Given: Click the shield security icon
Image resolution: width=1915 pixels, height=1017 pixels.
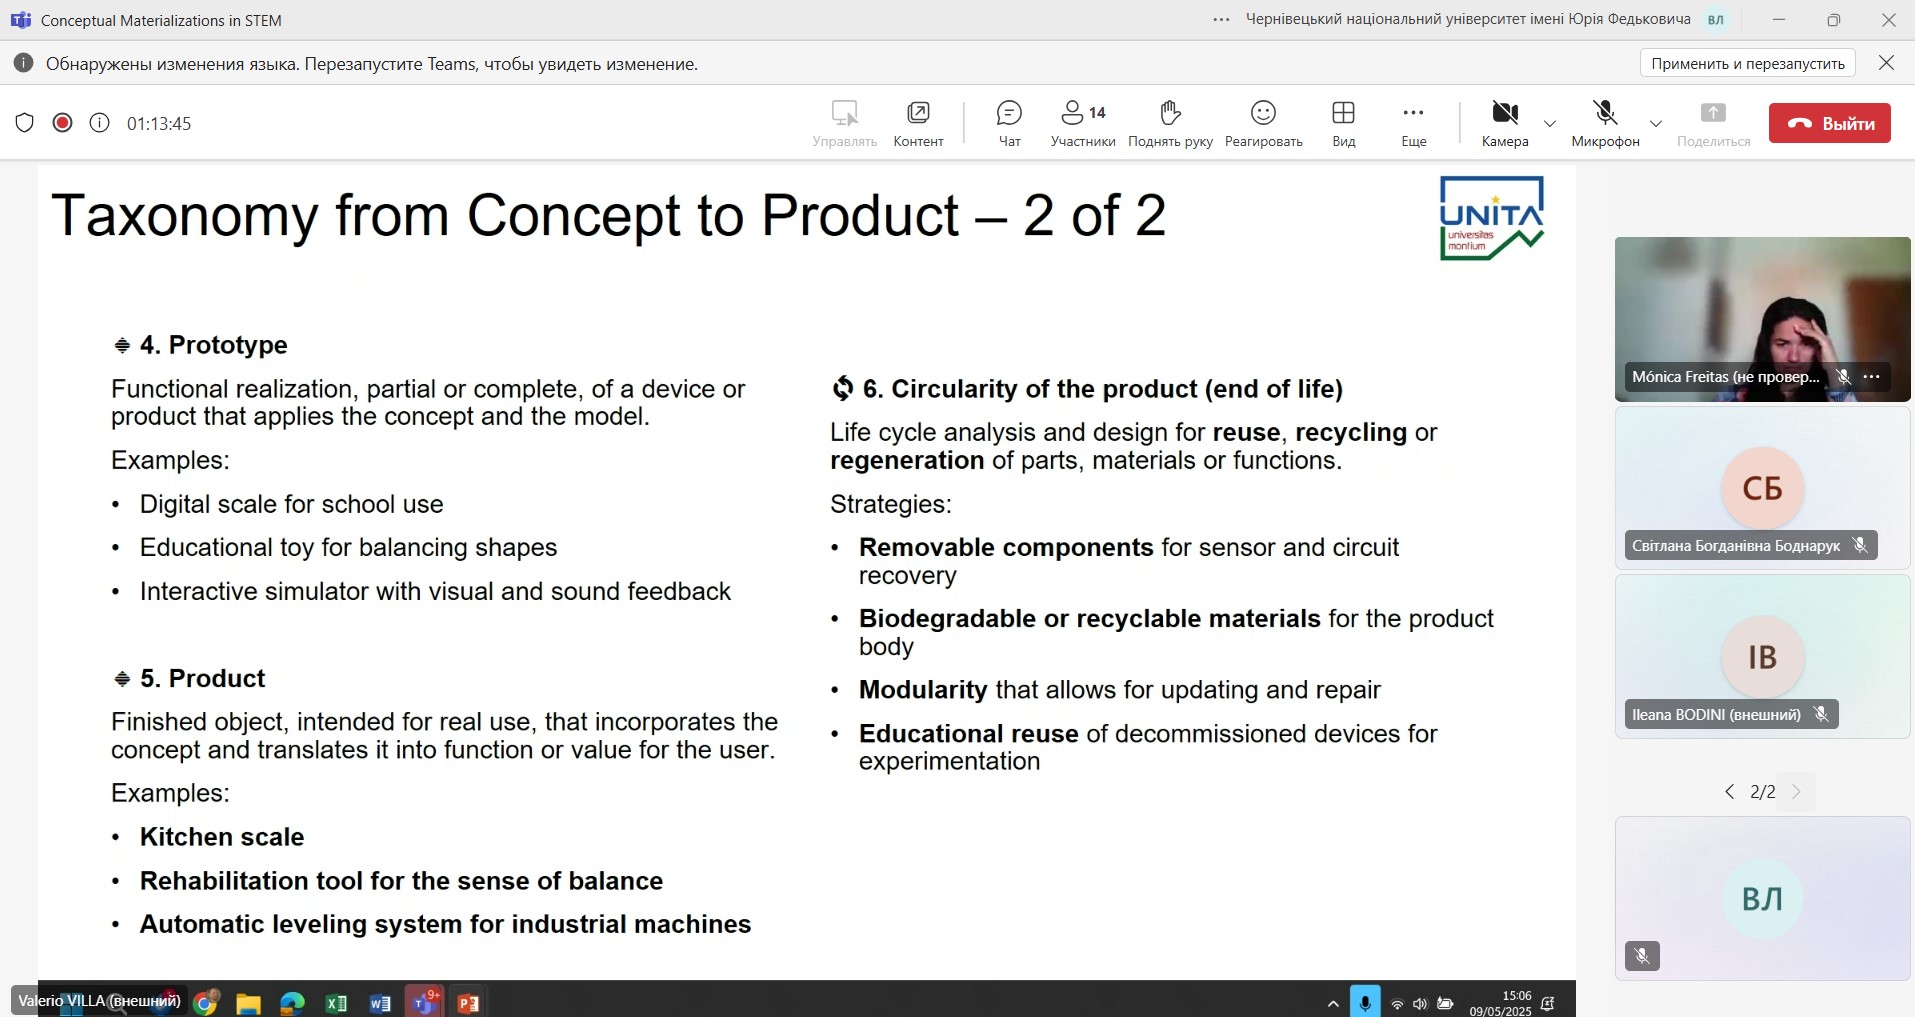Looking at the screenshot, I should pyautogui.click(x=25, y=123).
